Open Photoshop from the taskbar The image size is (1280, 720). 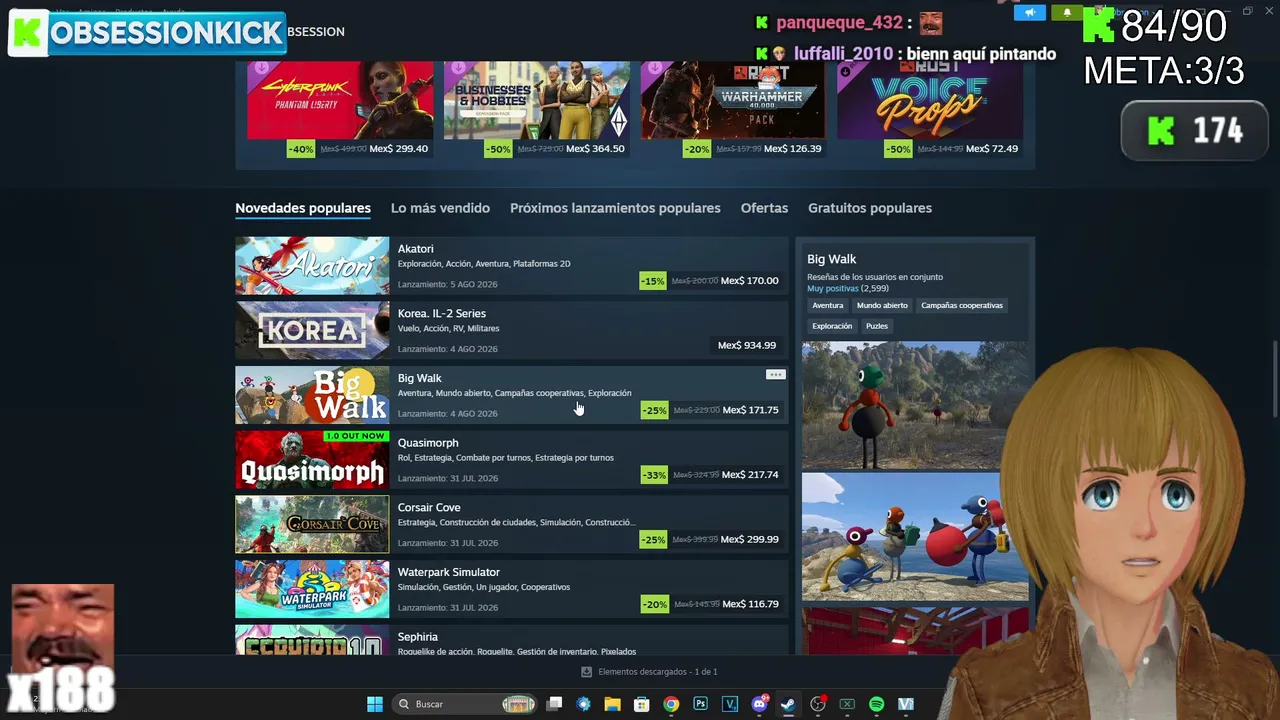[700, 704]
